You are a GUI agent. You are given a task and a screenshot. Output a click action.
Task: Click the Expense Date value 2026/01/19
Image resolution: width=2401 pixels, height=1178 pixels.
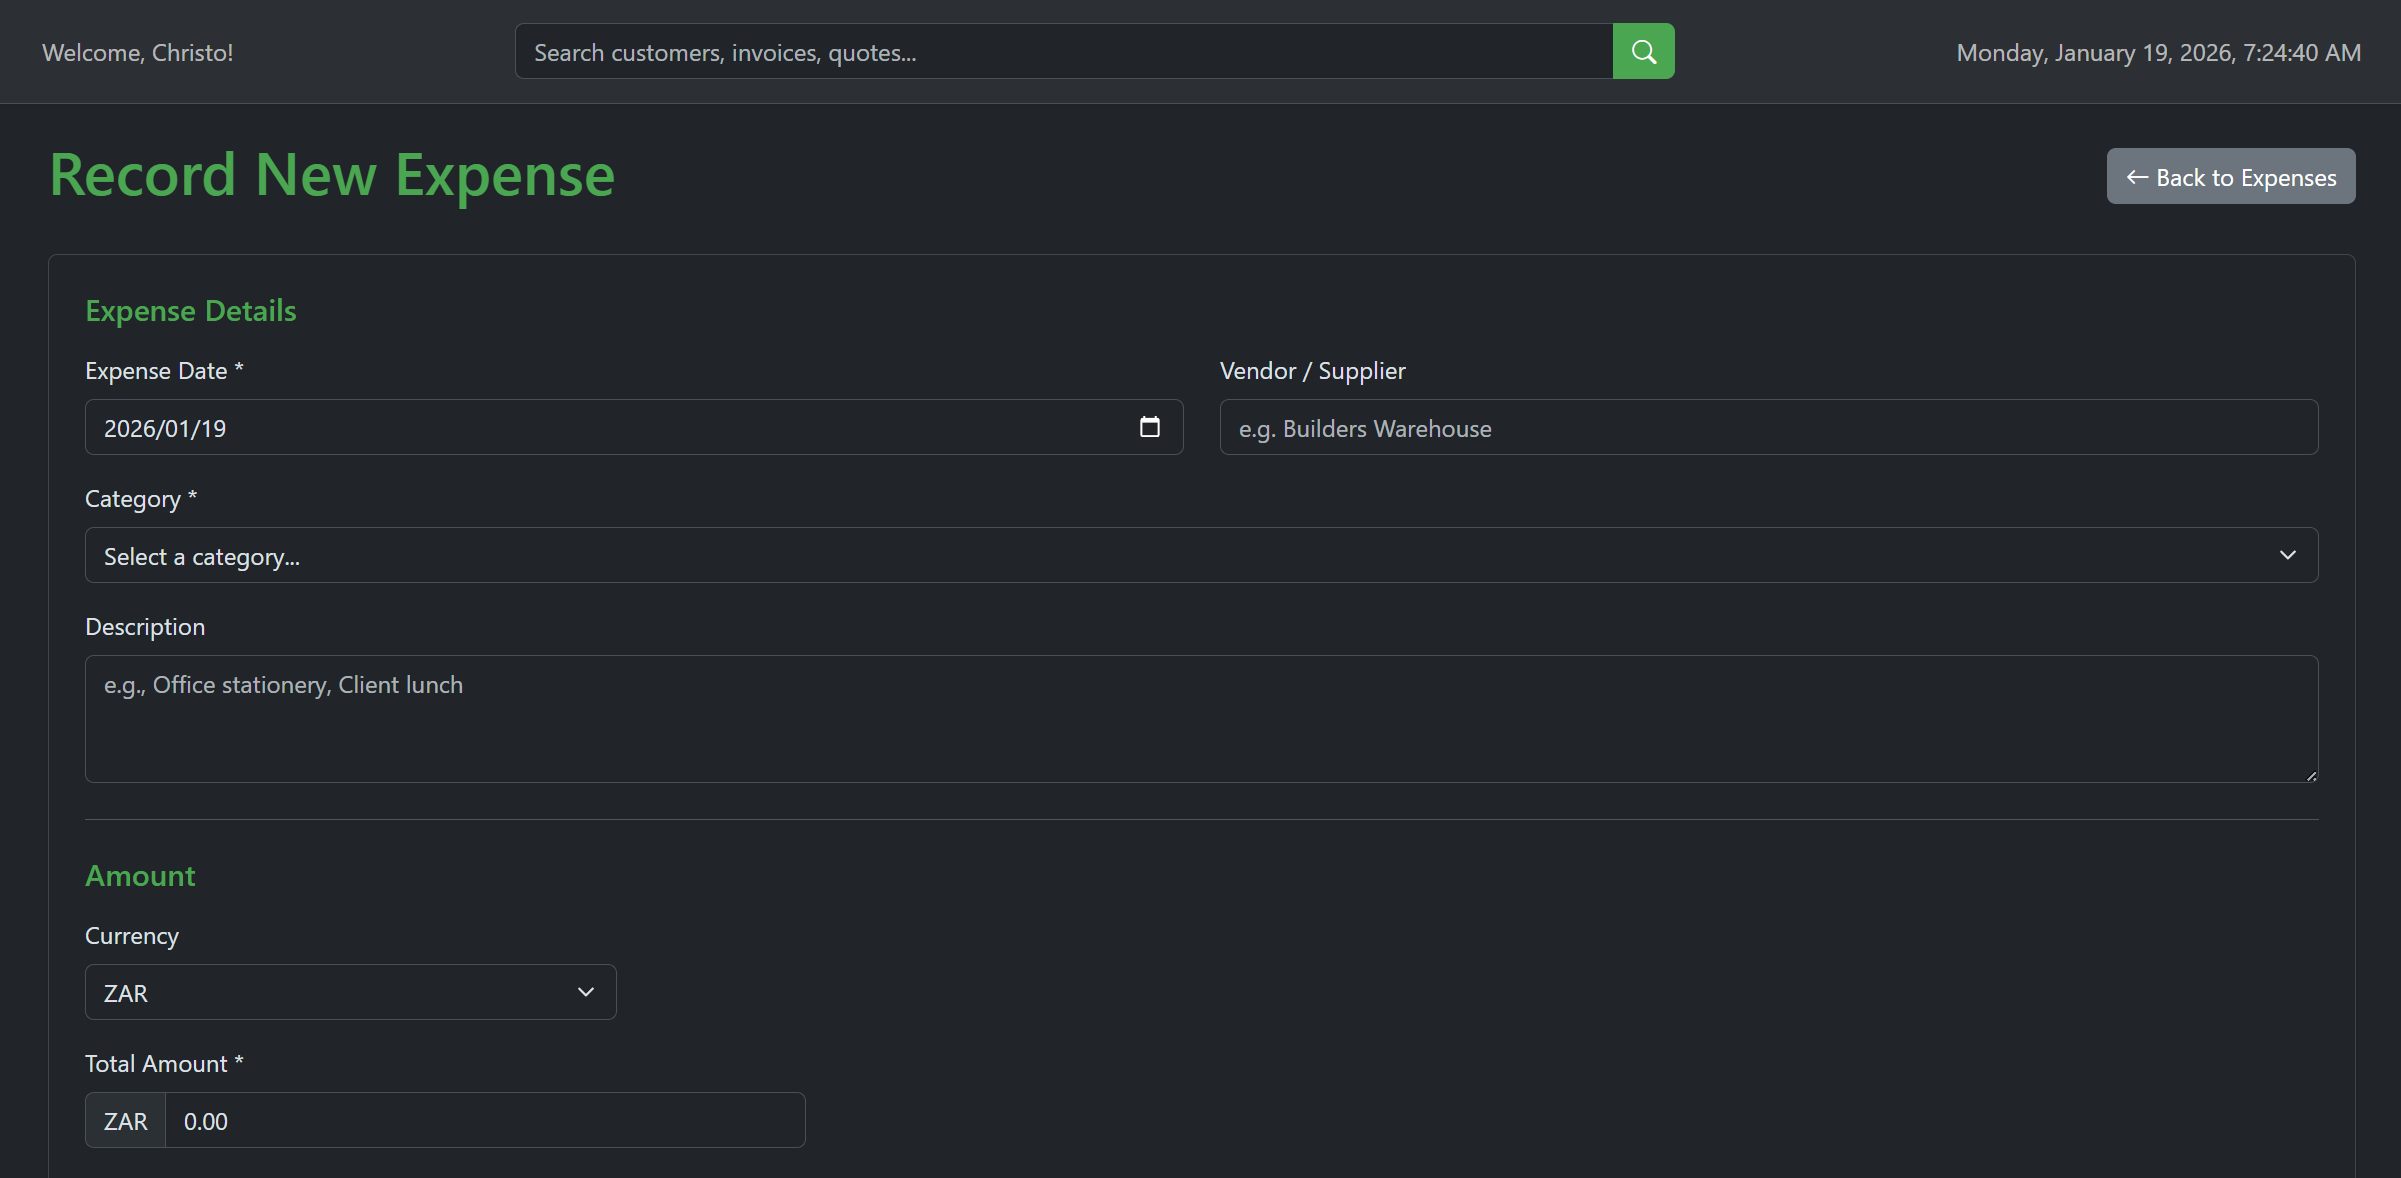[x=166, y=429]
